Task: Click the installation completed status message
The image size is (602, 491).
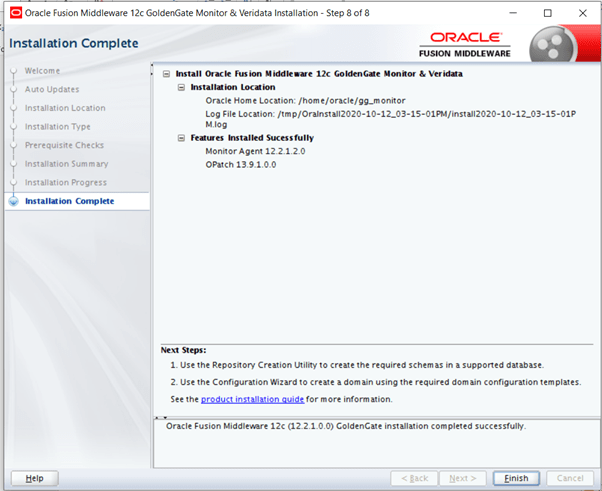Action: pyautogui.click(x=343, y=426)
